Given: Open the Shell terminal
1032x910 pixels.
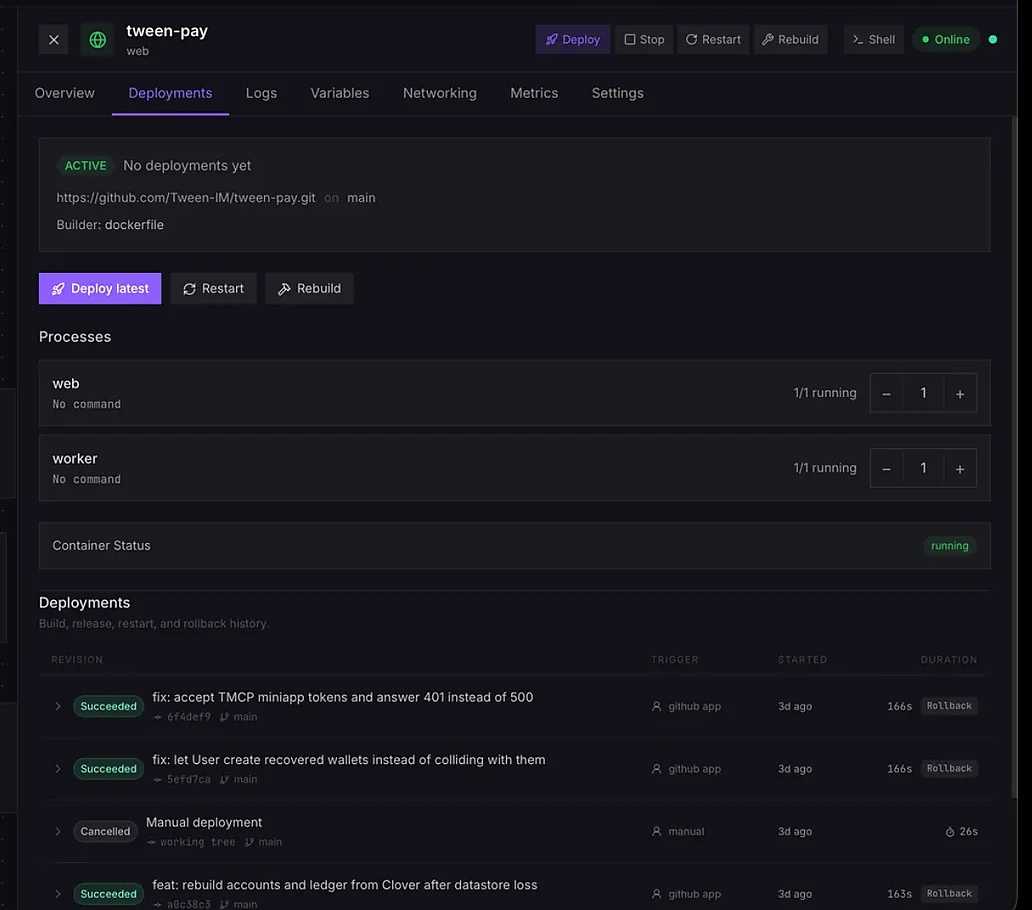Looking at the screenshot, I should pos(873,39).
